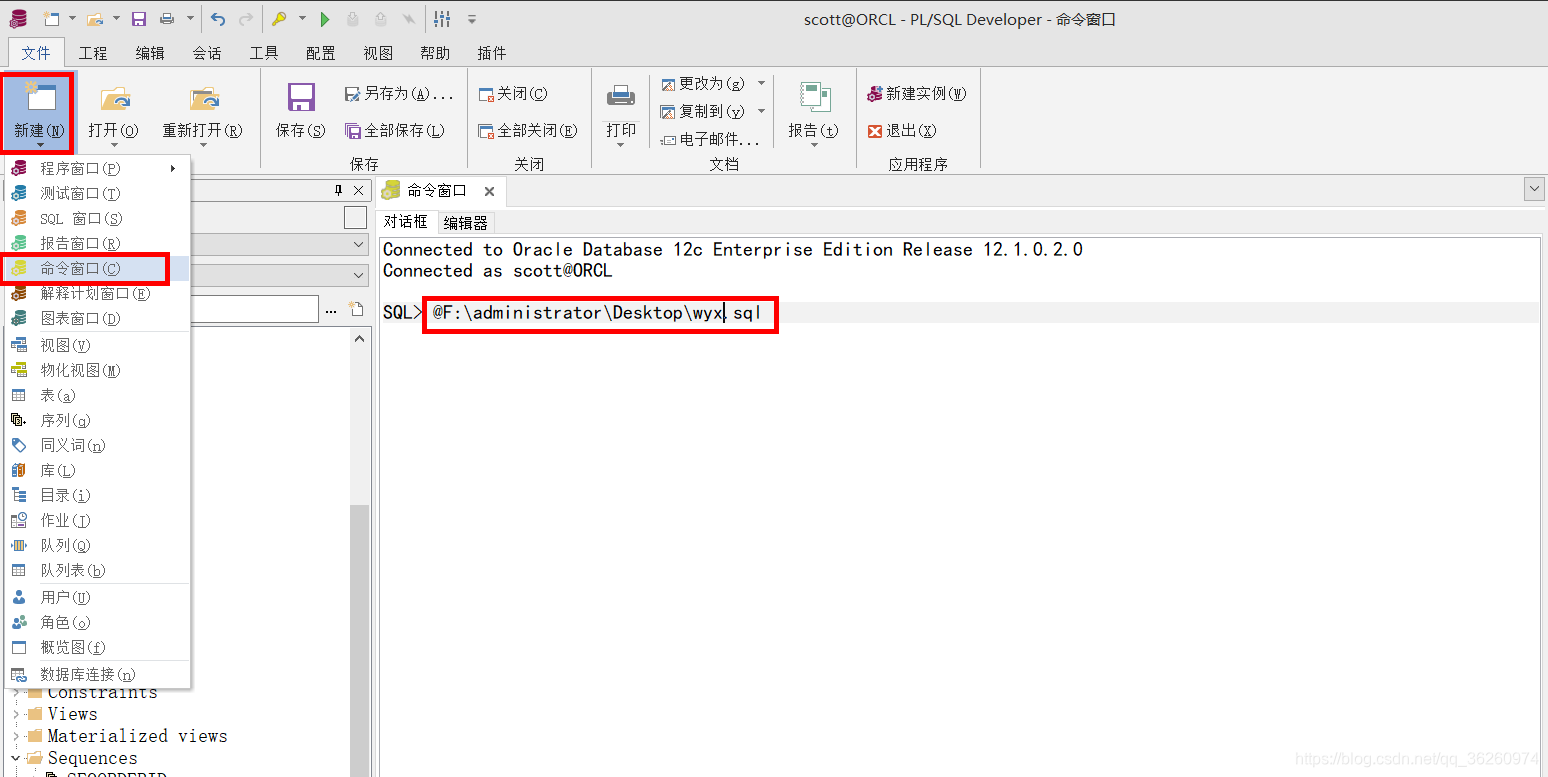1548x777 pixels.
Task: Choose 用户(U) from the New menu
Action: pos(95,597)
